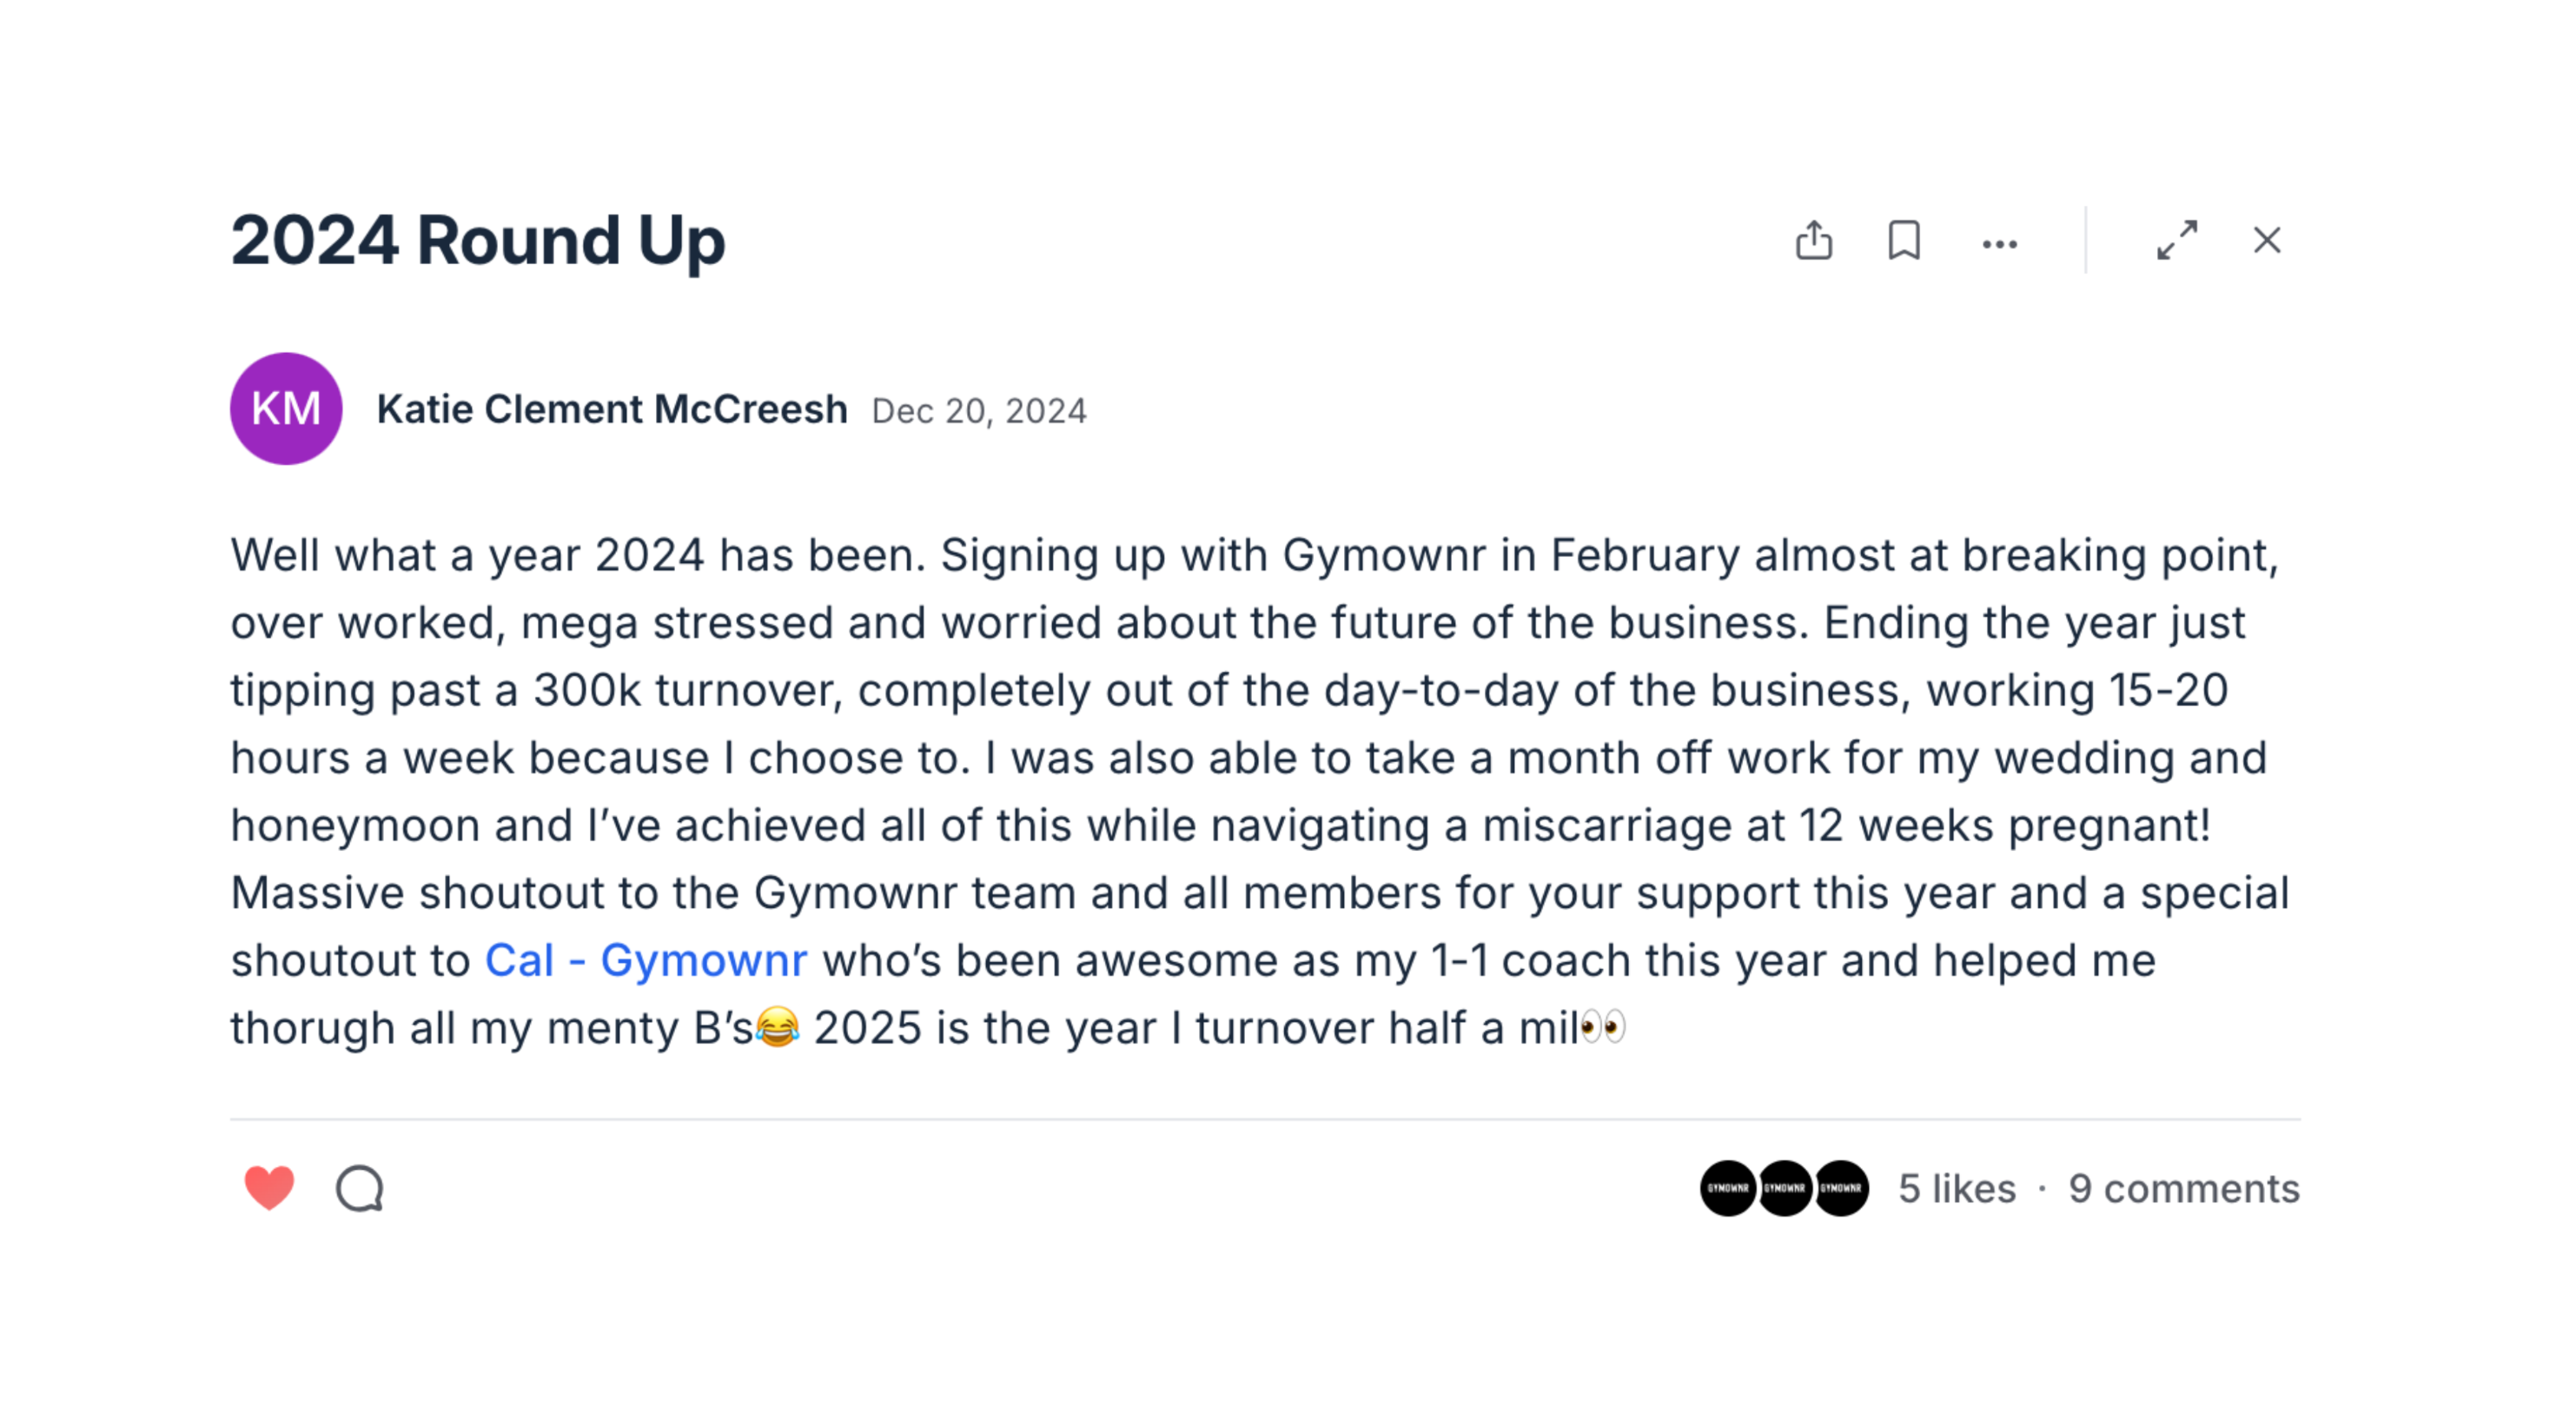Close the post panel
Screen dimensions: 2576x1407
click(2267, 241)
